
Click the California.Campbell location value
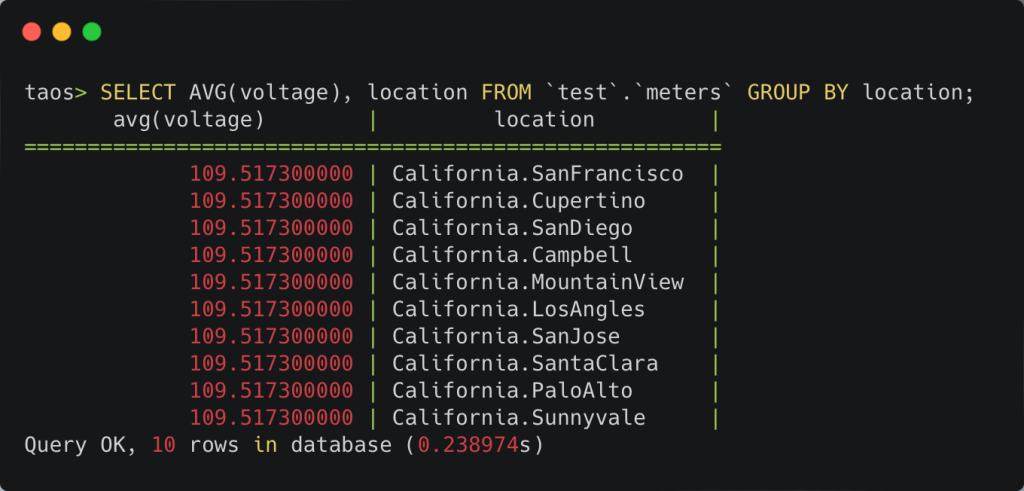(x=512, y=255)
